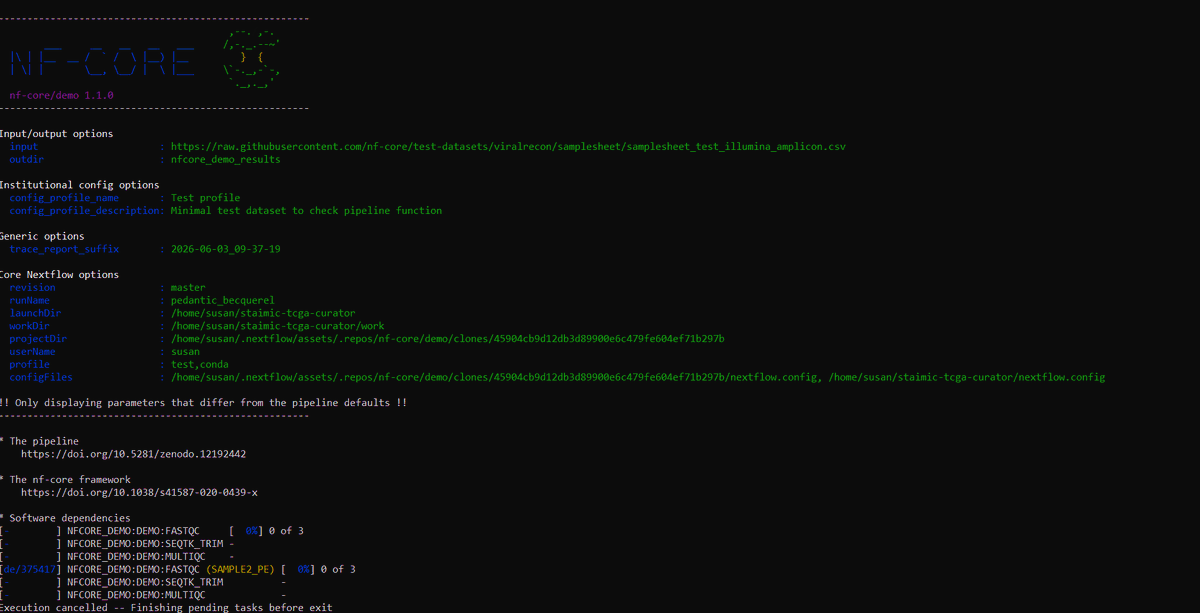This screenshot has height=613, width=1200.
Task: Select the outdir value nfcore_demo_results
Action: pyautogui.click(x=226, y=159)
